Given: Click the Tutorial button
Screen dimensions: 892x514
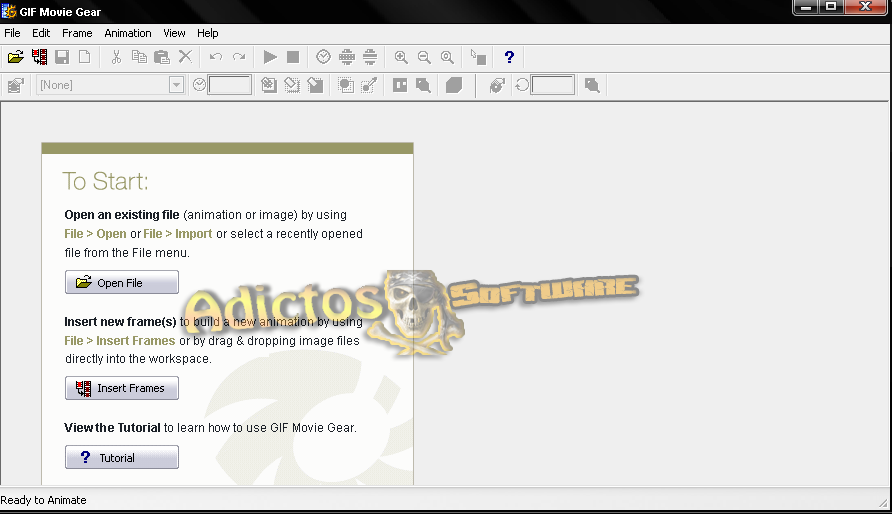Looking at the screenshot, I should pos(122,458).
